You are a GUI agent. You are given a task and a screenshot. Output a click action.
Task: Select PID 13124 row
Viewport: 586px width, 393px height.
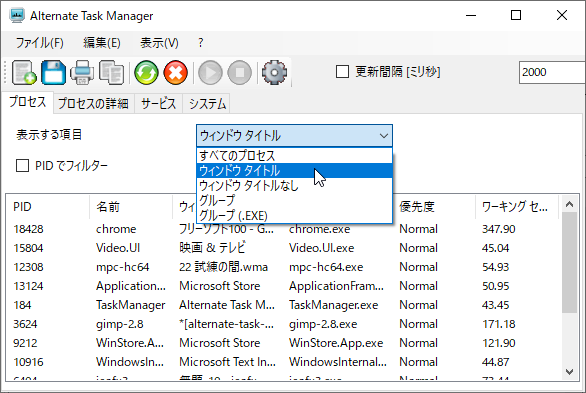(28, 286)
